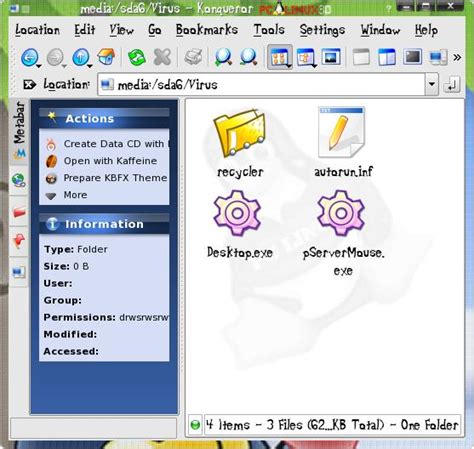This screenshot has width=474, height=449.
Task: Open the Bookmarks menu
Action: (x=207, y=30)
